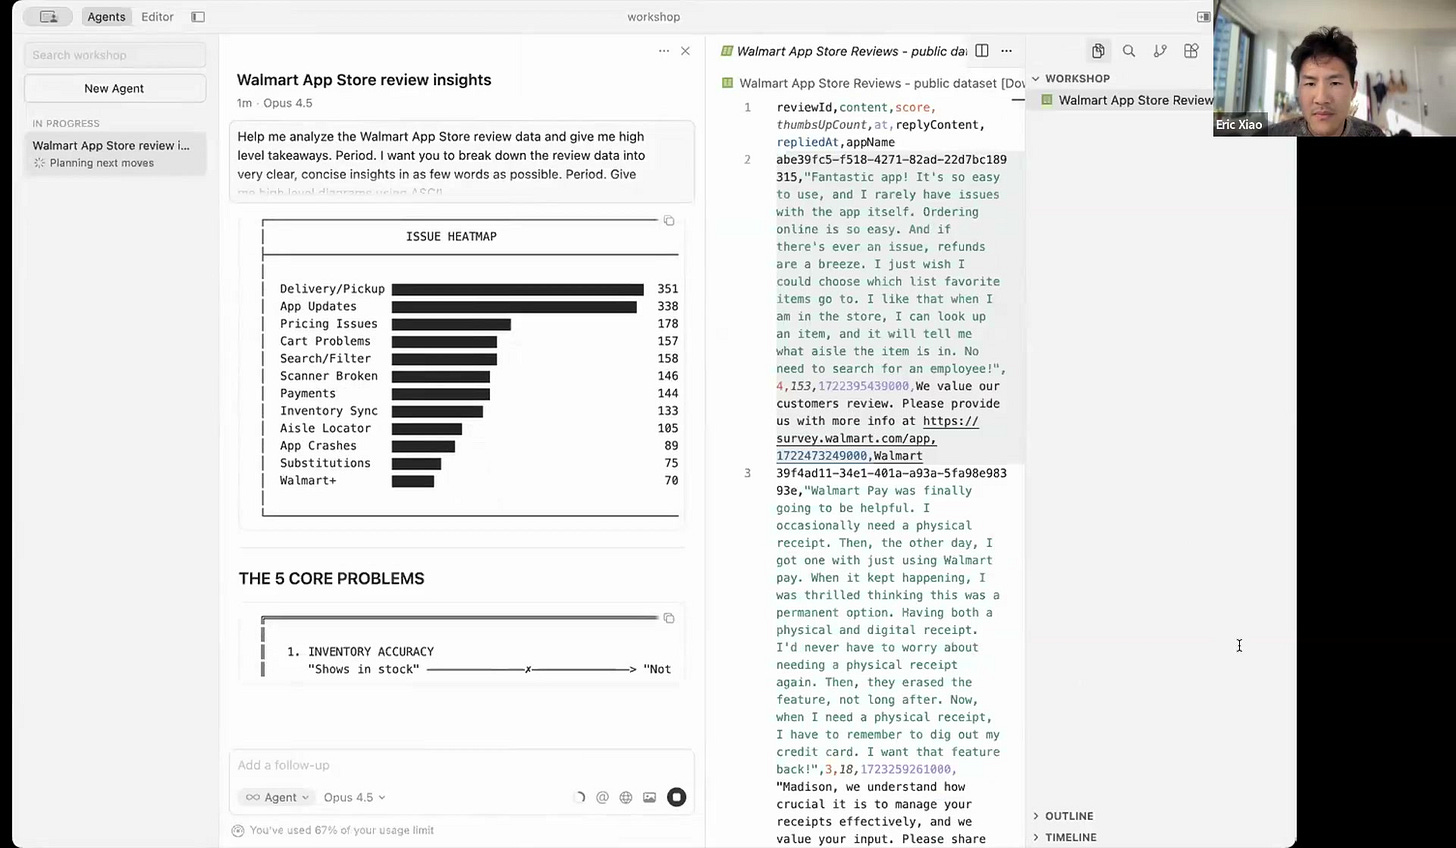Click the Add a follow-up input
The image size is (1456, 848).
coord(461,765)
